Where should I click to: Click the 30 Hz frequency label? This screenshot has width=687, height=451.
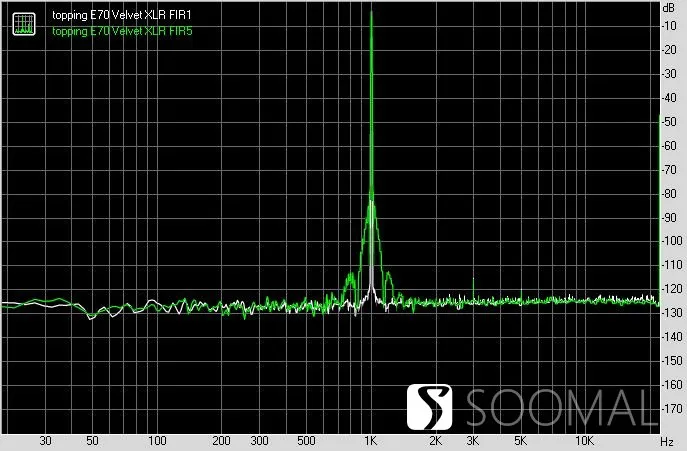[x=45, y=441]
